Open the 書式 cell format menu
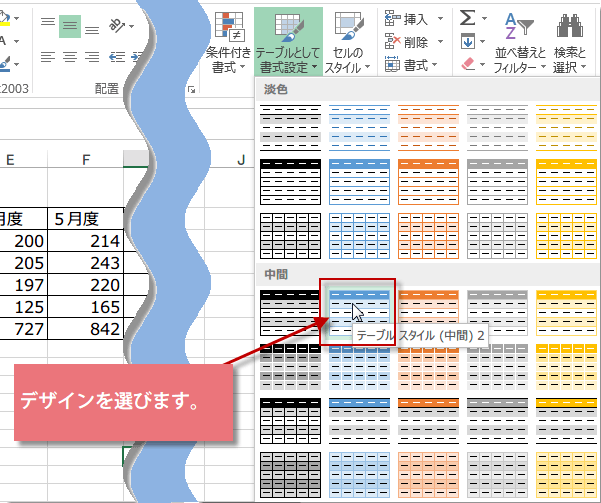This screenshot has height=503, width=601. (411, 64)
